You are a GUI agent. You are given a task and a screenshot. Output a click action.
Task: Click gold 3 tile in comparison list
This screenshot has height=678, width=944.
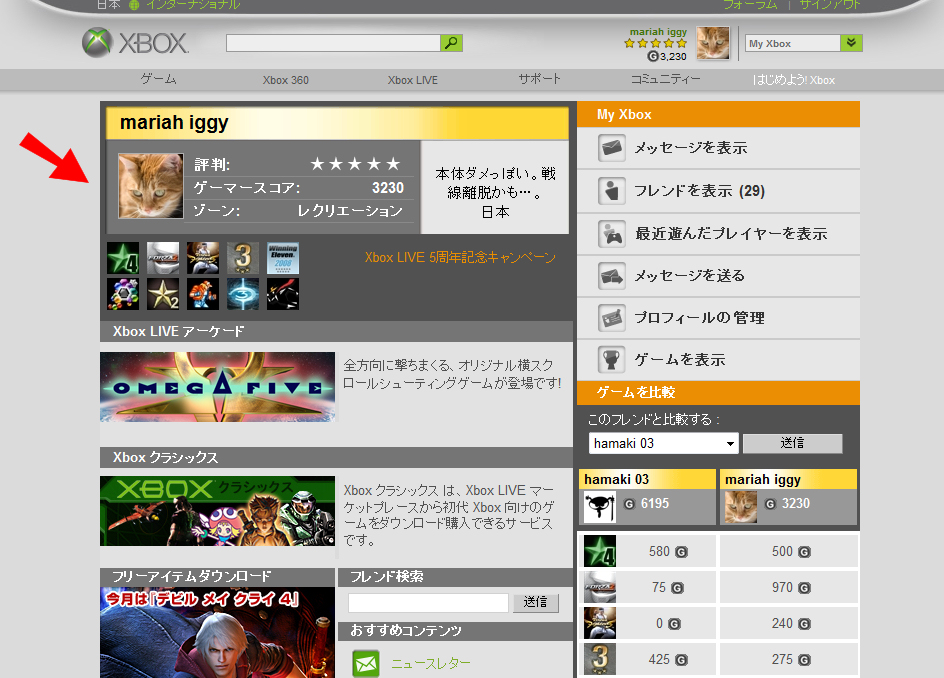[x=600, y=659]
